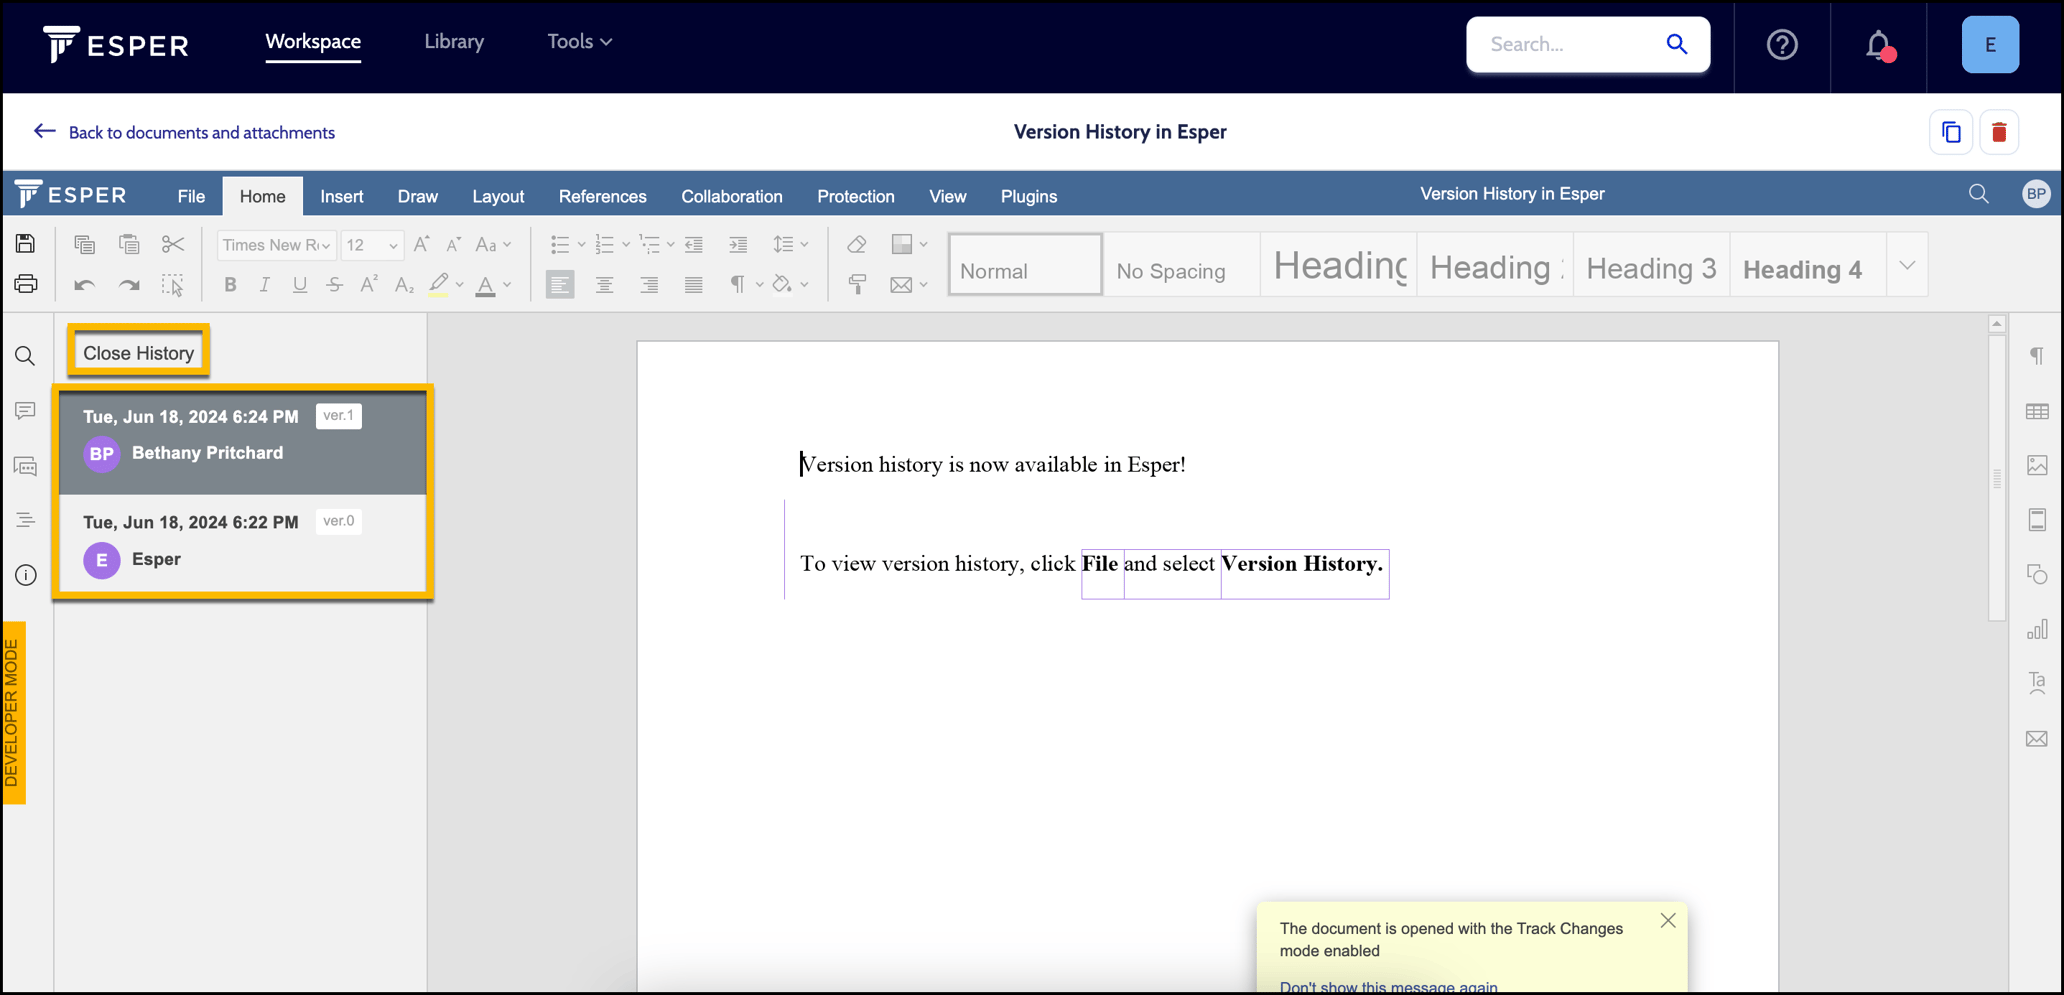2064x995 pixels.
Task: Switch to the Collaboration tab
Action: (732, 196)
